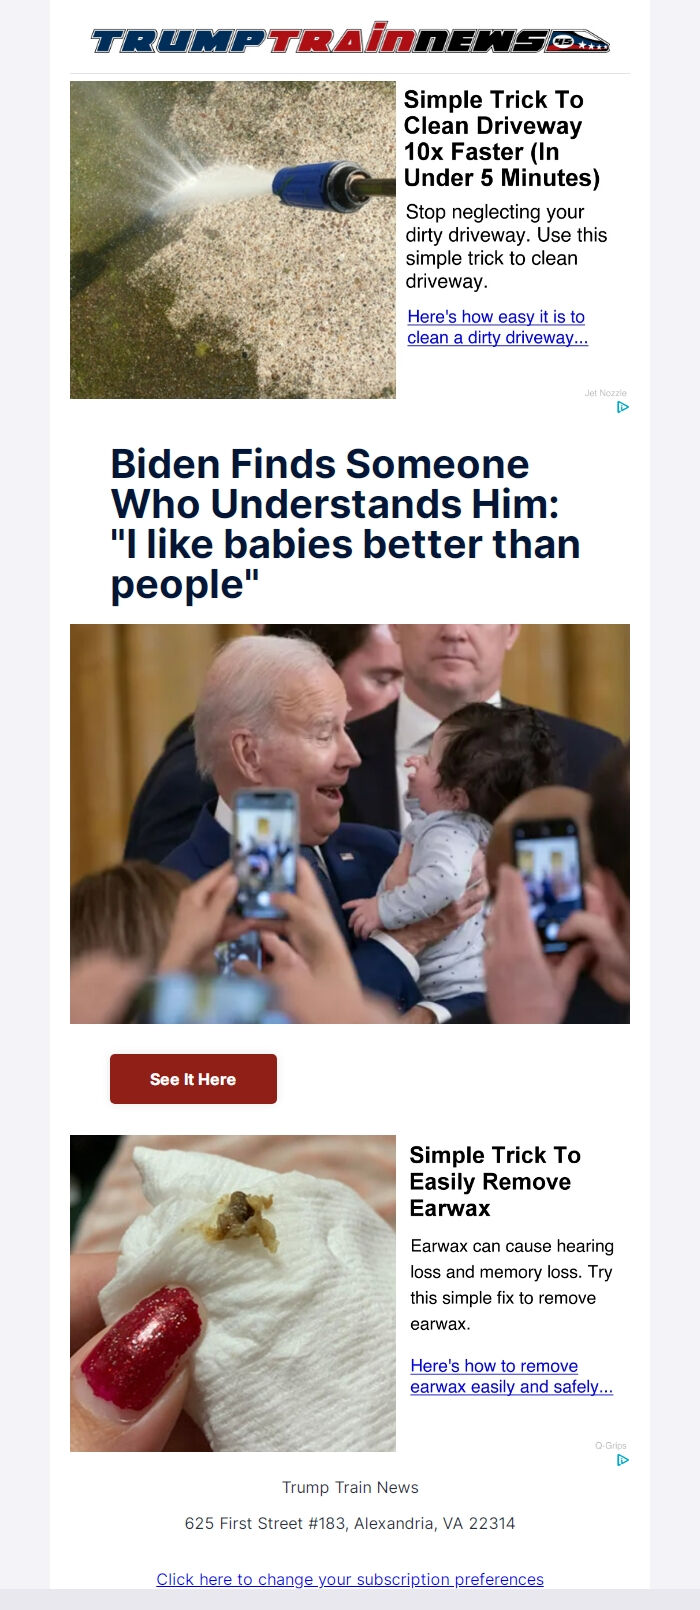The image size is (700, 1610).
Task: Click the train icon in the logo
Action: pyautogui.click(x=577, y=41)
